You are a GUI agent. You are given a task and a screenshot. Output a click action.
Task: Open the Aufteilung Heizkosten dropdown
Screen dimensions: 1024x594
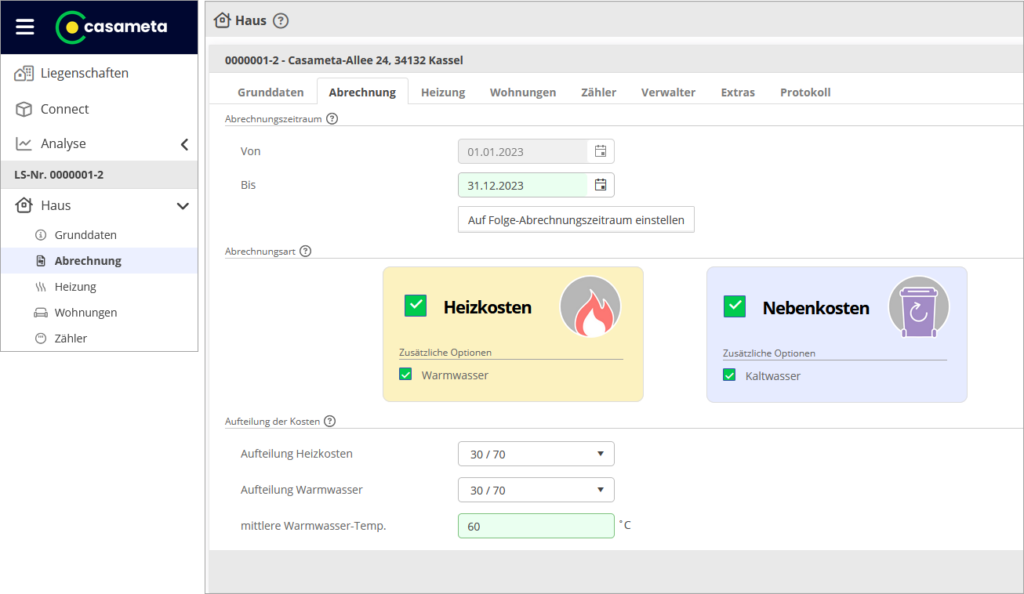click(x=535, y=454)
